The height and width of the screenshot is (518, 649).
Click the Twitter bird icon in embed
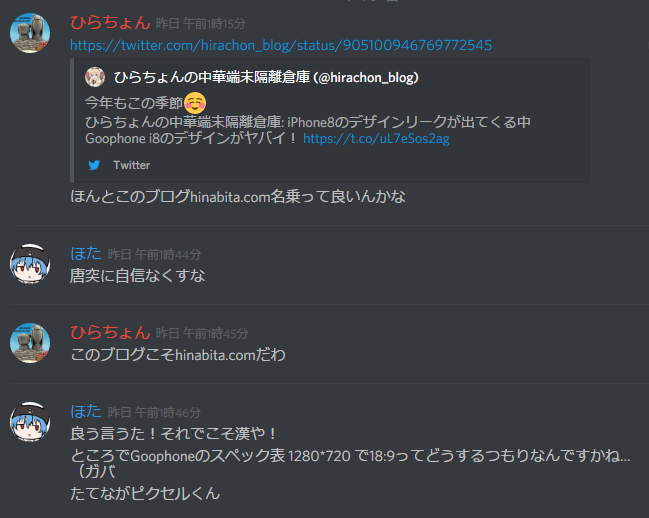point(94,165)
